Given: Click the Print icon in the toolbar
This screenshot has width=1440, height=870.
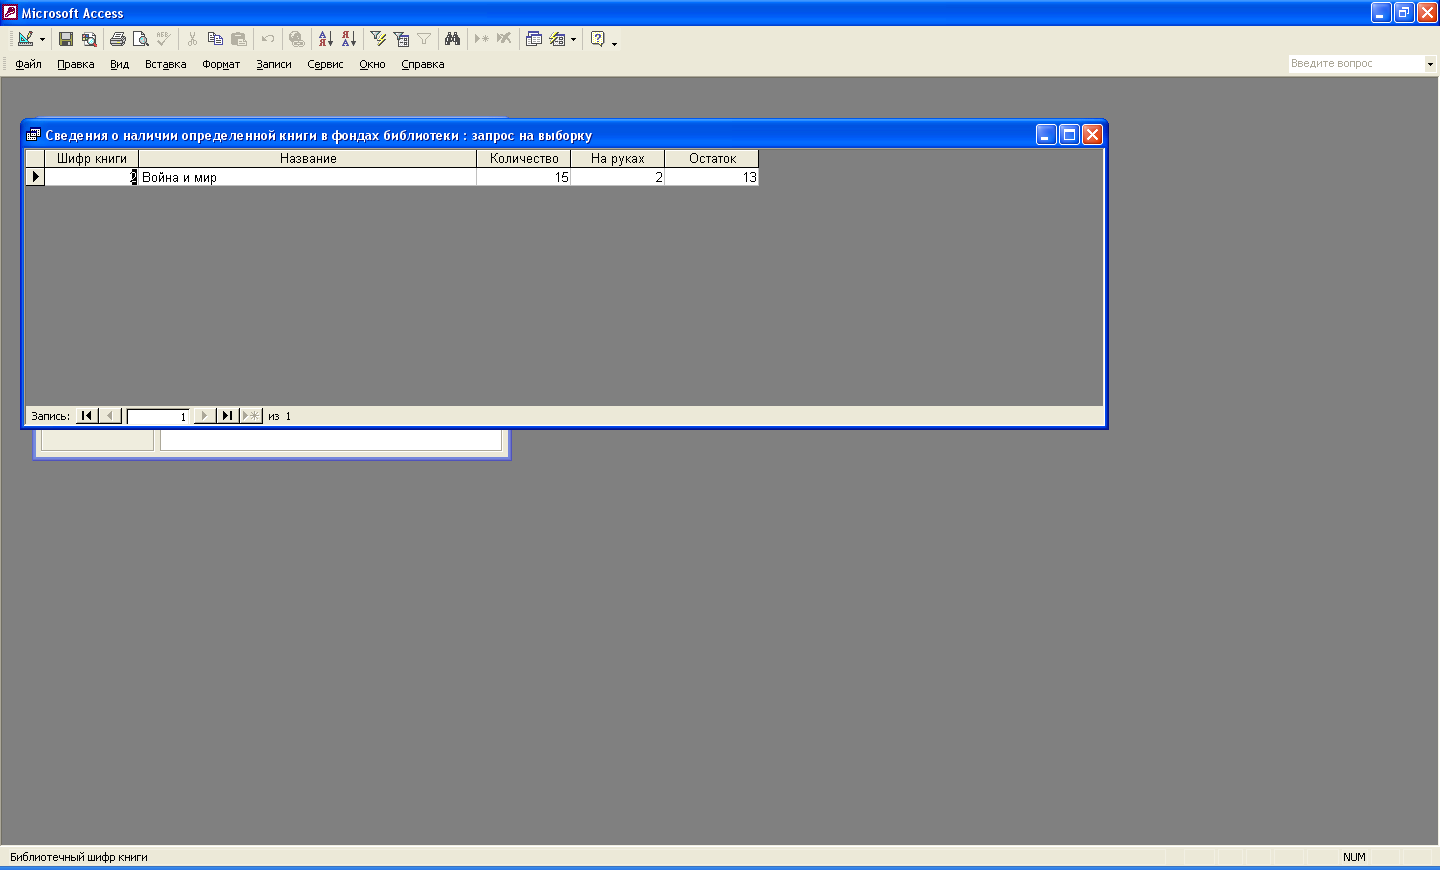Looking at the screenshot, I should [x=118, y=39].
